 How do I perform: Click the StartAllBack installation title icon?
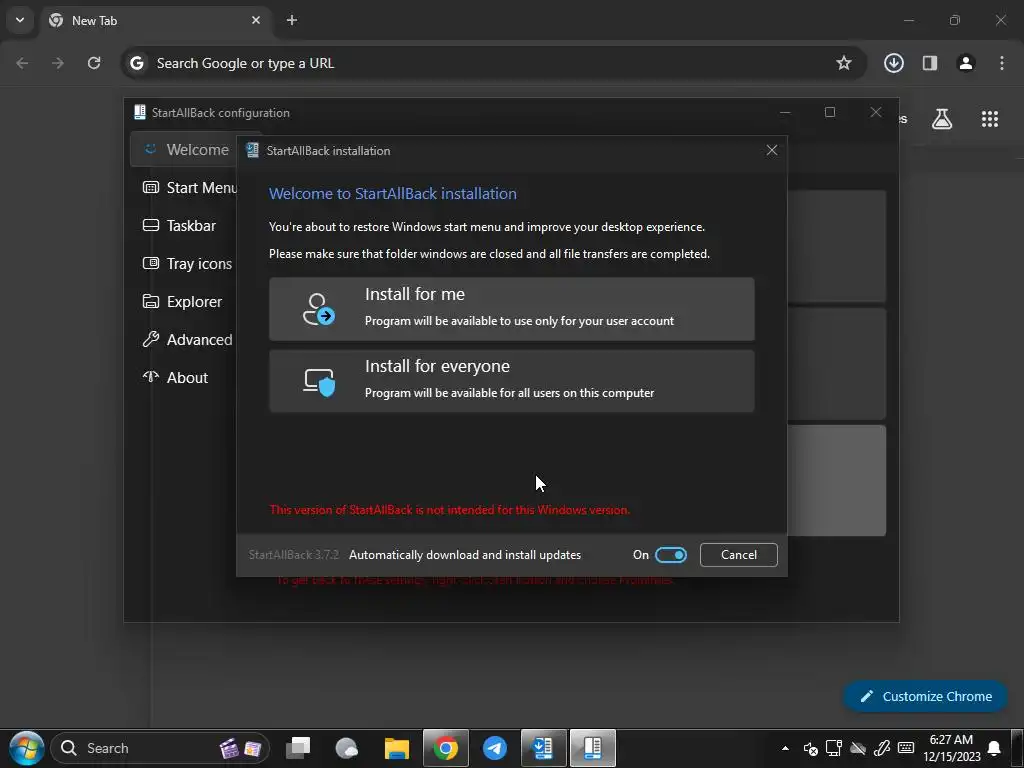[252, 150]
